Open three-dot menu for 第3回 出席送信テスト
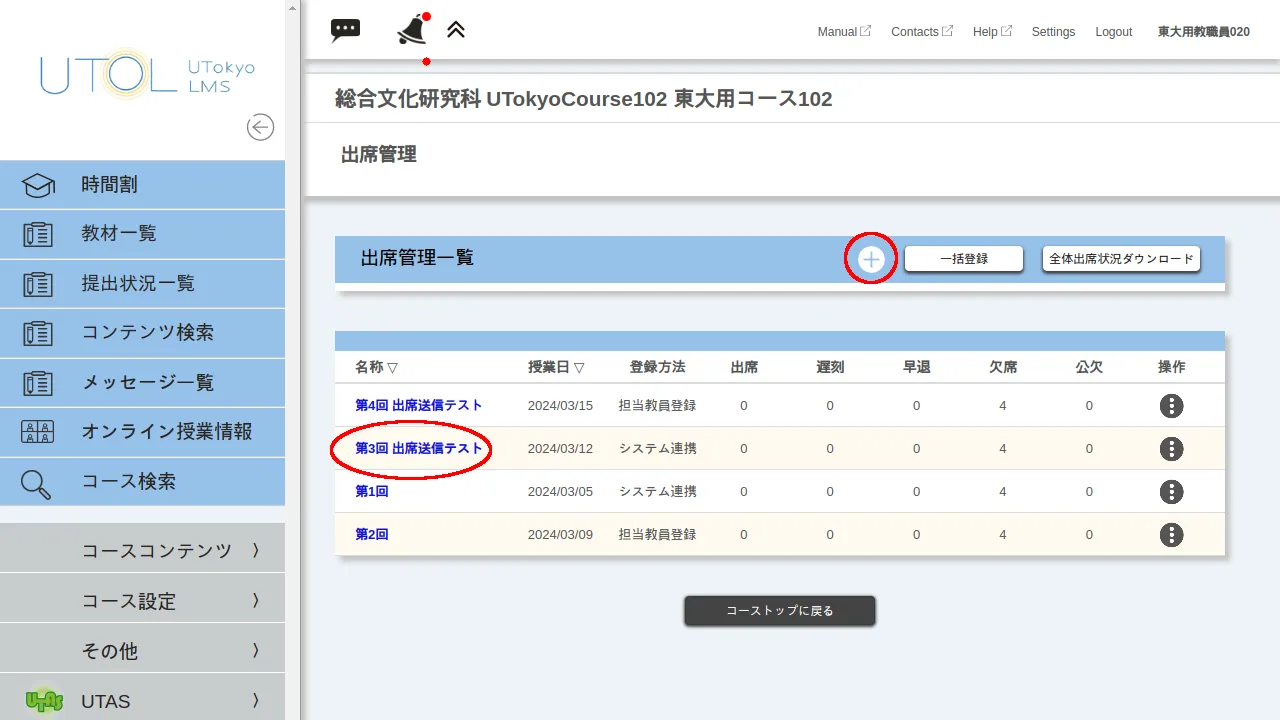Viewport: 1280px width, 720px height. pos(1171,449)
